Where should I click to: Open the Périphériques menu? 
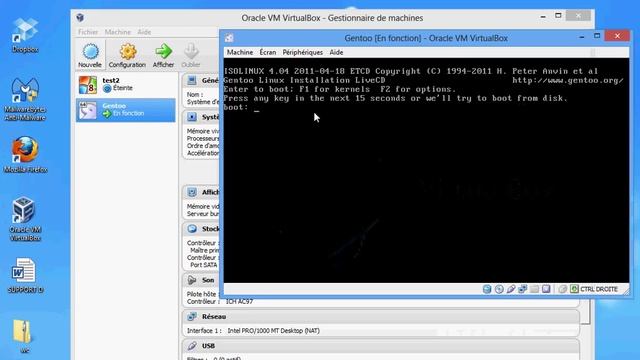(302, 52)
